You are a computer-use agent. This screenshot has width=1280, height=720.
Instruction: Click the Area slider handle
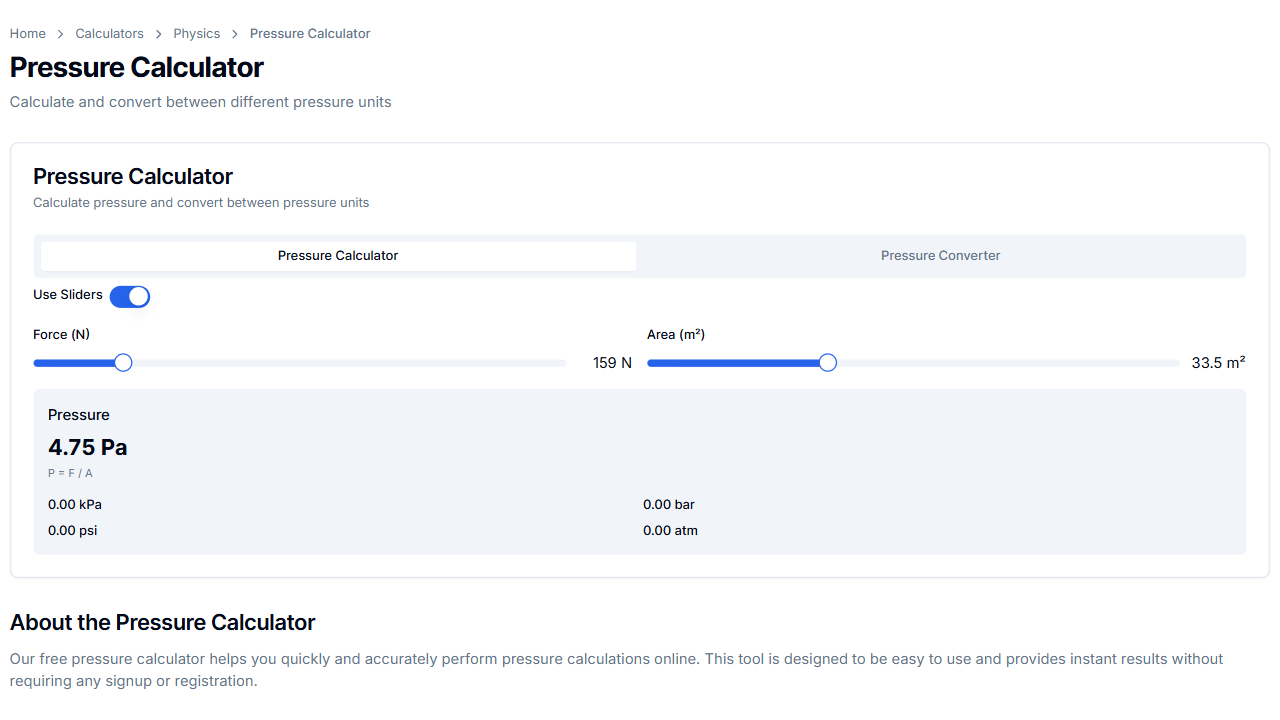827,363
